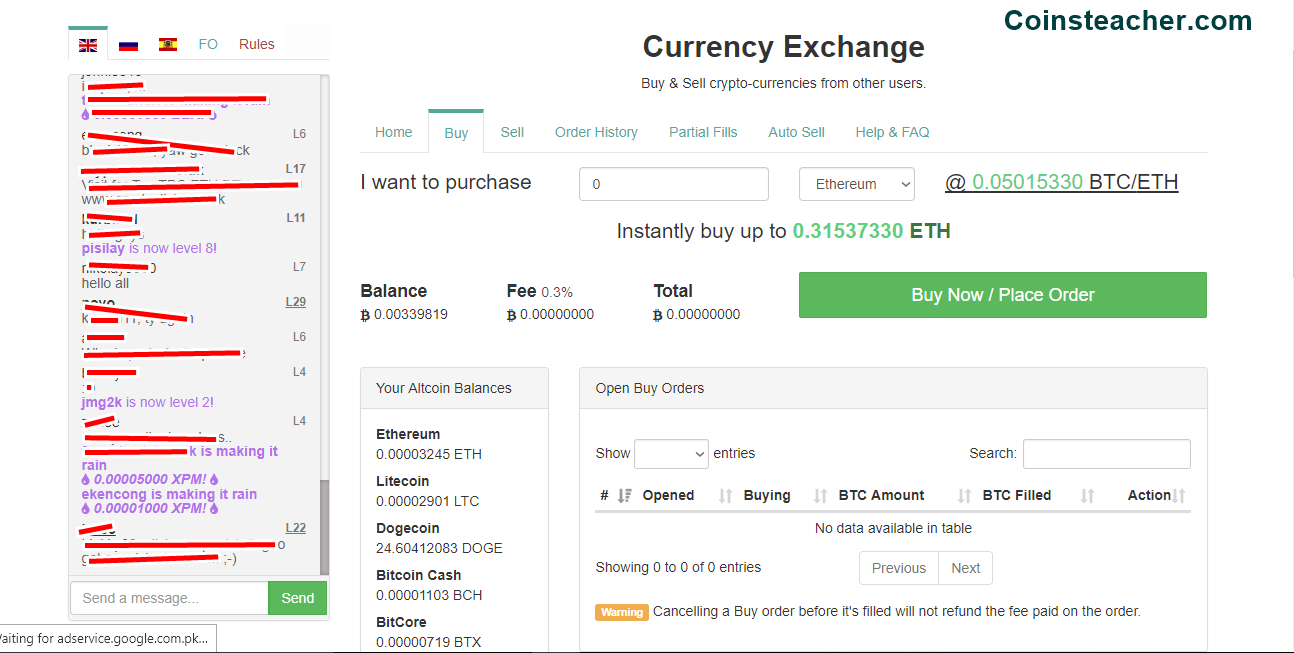Viewport: 1294px width, 653px height.
Task: Switch to the Order History tab
Action: tap(596, 132)
